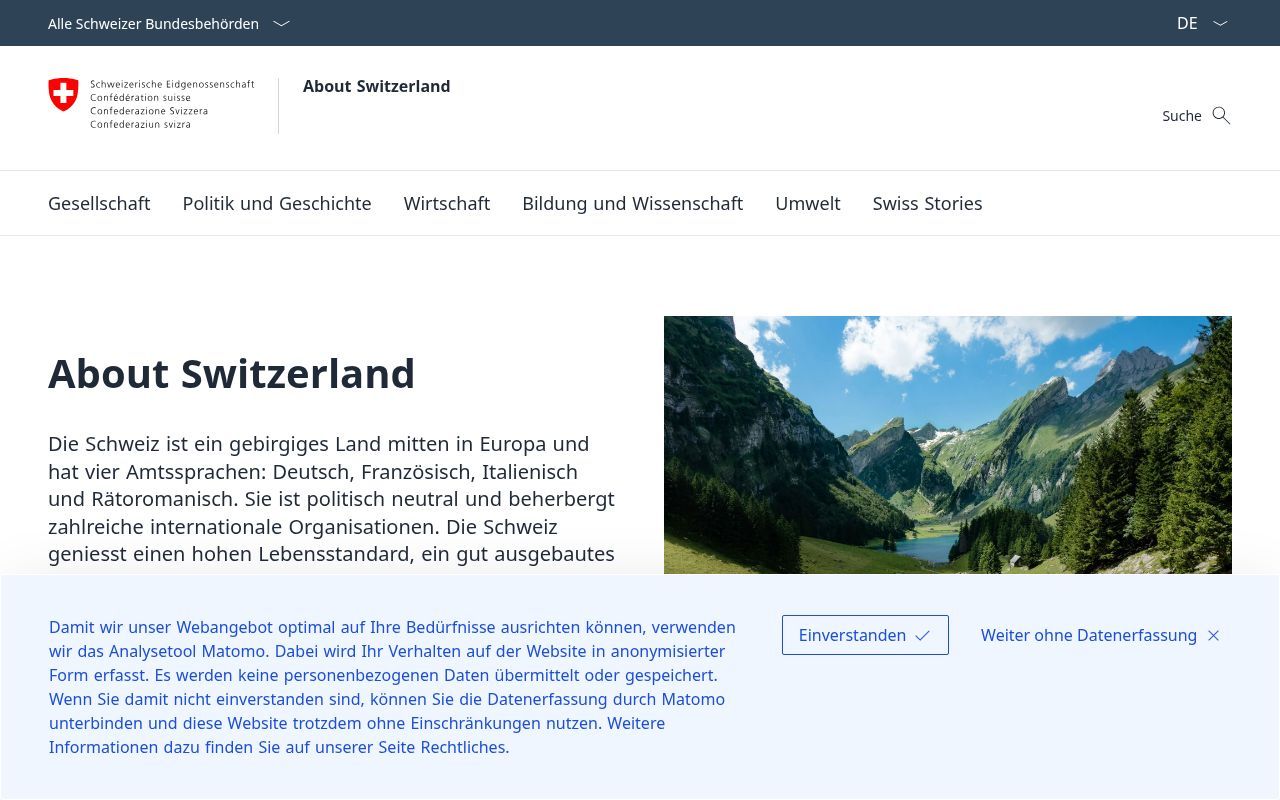Click the intro paragraph about die Schweiz
This screenshot has height=800, width=1280.
click(332, 498)
